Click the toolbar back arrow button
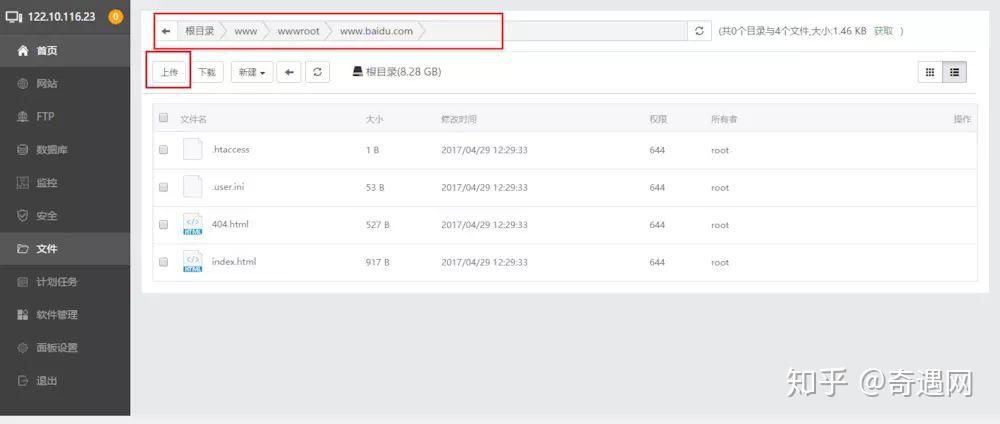The image size is (1000, 424). coord(289,72)
